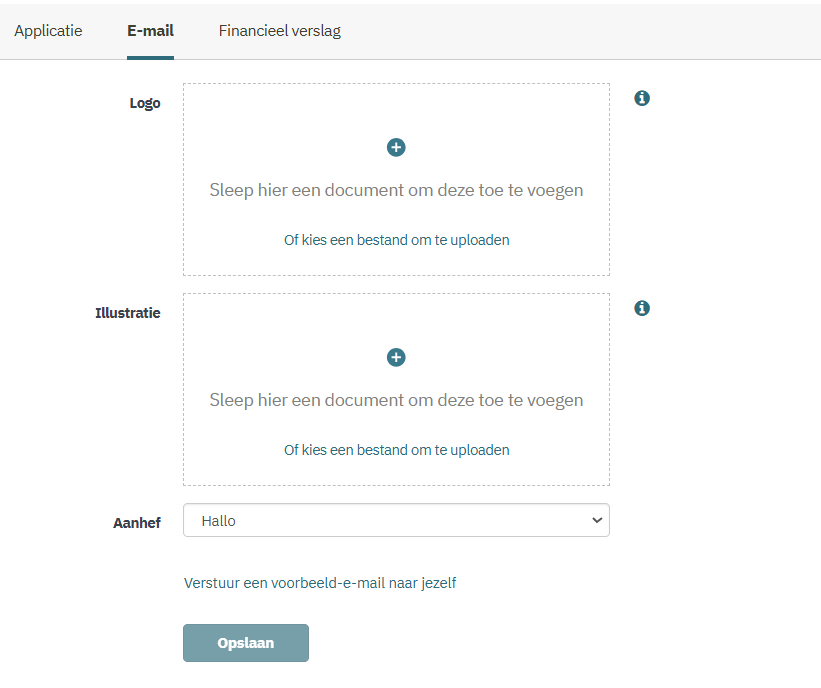This screenshot has height=688, width=821.
Task: Select the E-mail tab
Action: [150, 31]
